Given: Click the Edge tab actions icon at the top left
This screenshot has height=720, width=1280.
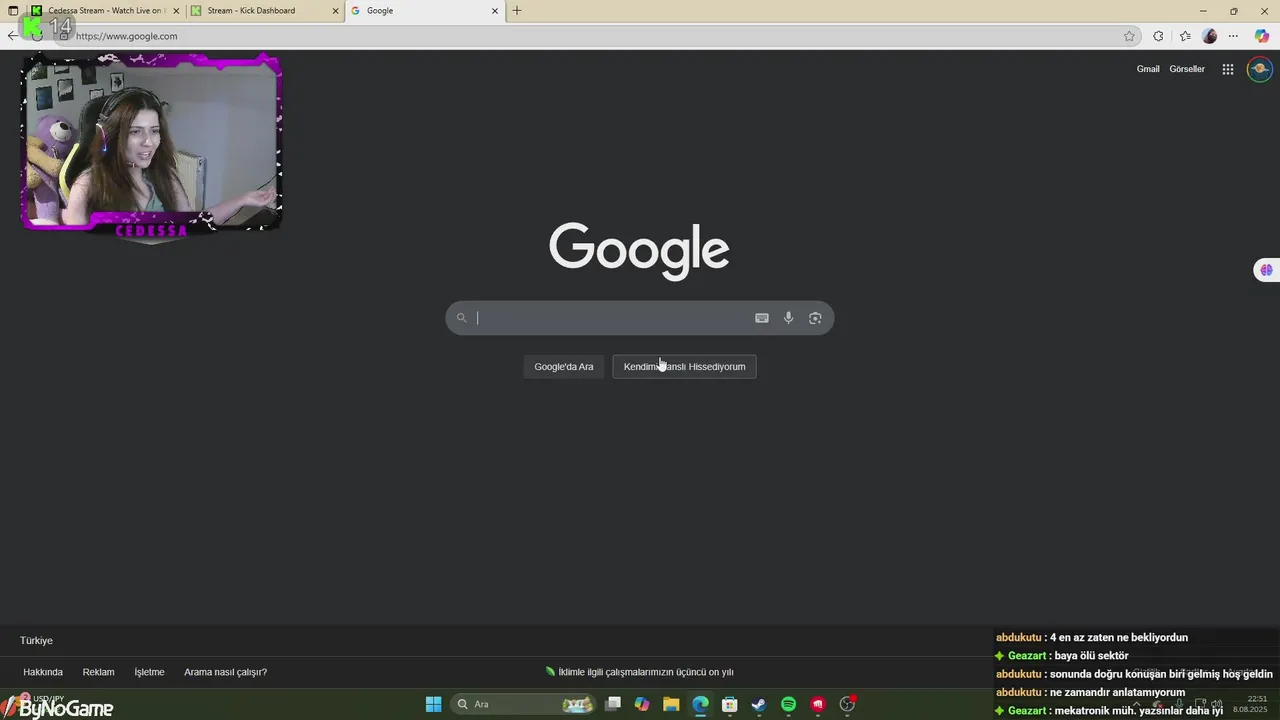Looking at the screenshot, I should [13, 11].
